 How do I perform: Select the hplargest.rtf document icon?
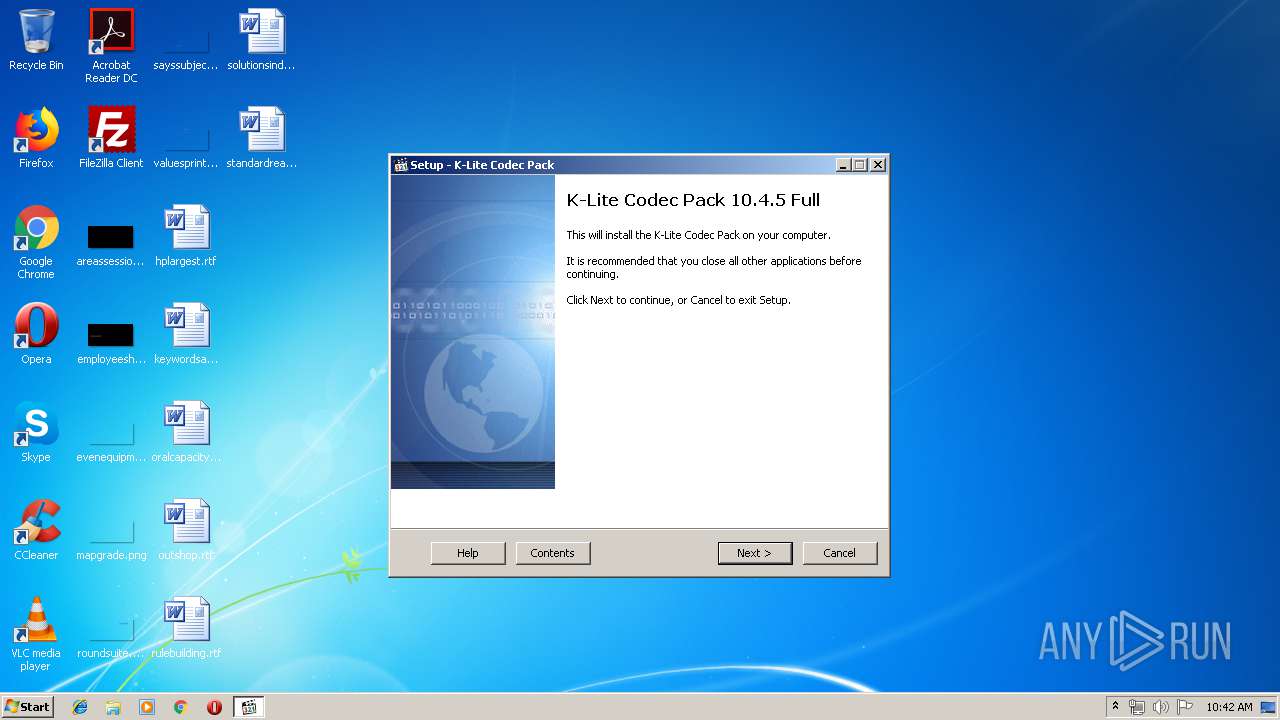(x=186, y=236)
